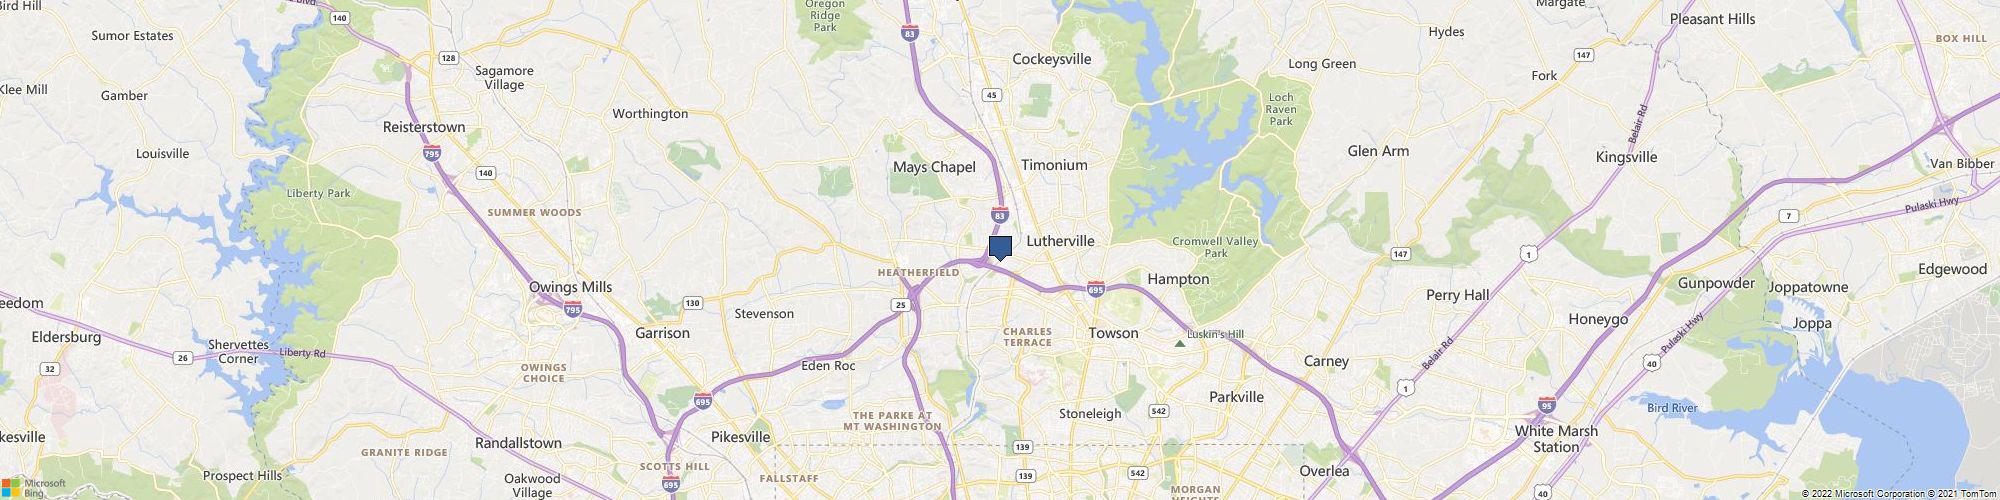Select the Loch Raven Park label
2000x500 pixels.
pyautogui.click(x=1281, y=109)
